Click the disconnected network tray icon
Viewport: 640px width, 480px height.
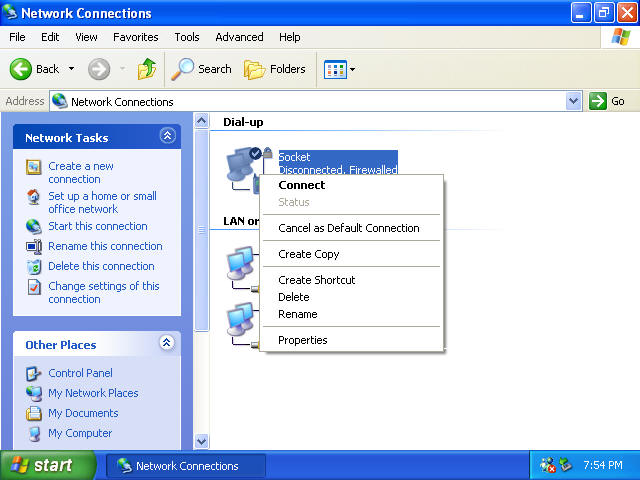[548, 465]
